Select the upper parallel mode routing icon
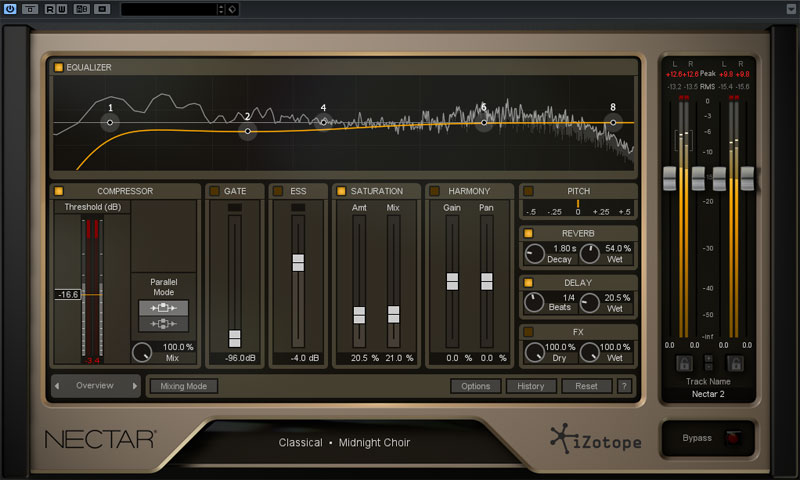Screen dimensions: 800x480 tap(163, 308)
